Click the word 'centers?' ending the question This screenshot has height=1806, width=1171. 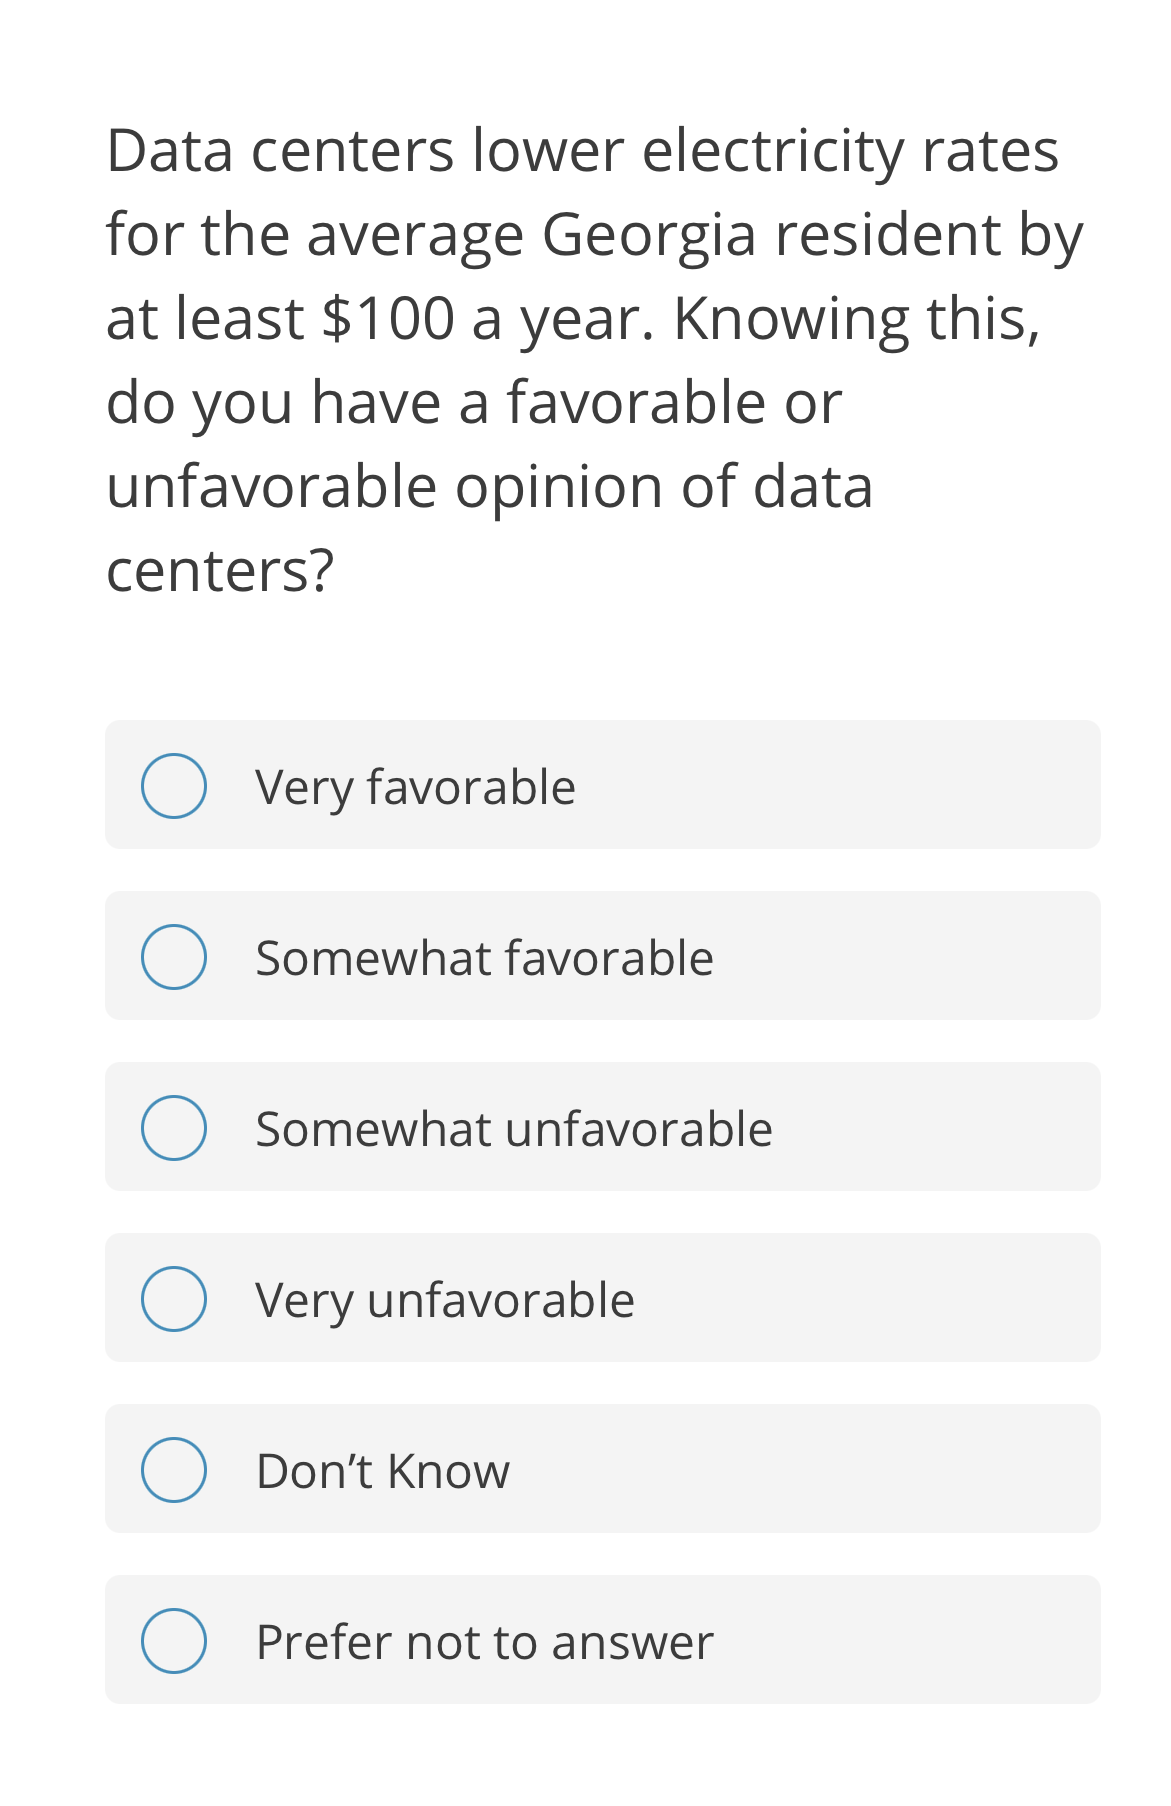tap(220, 571)
